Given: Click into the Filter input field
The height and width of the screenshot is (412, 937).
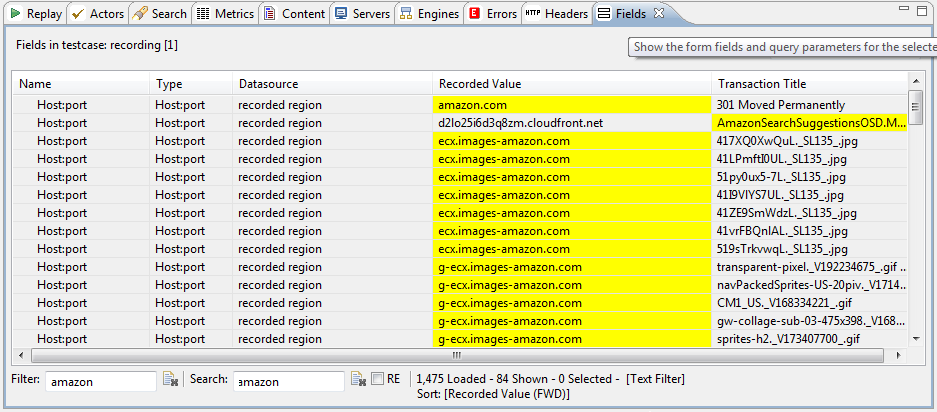Looking at the screenshot, I should click(101, 382).
